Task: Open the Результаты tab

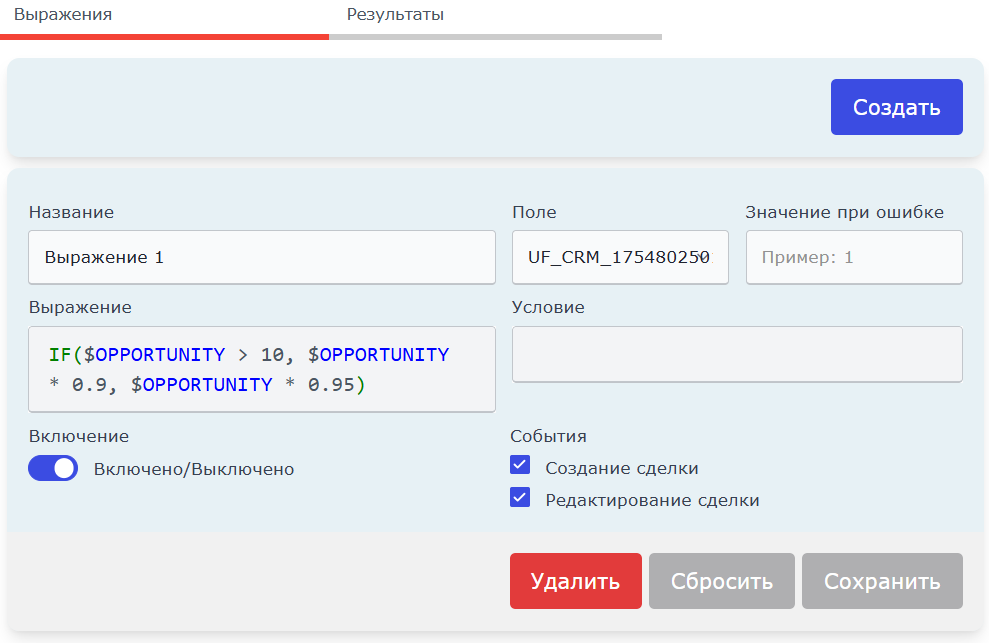Action: click(x=395, y=15)
